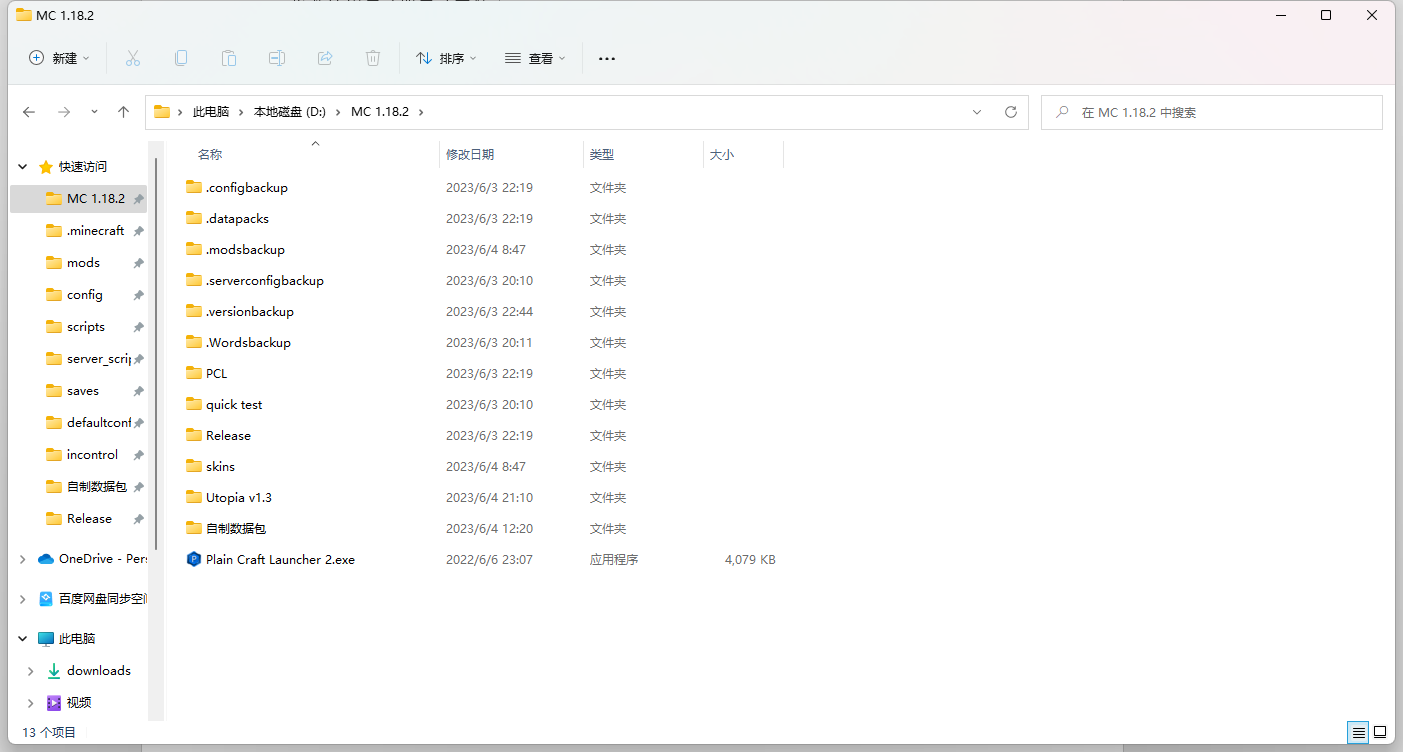Click the navigation pane scrollbar
The width and height of the screenshot is (1403, 752).
(x=155, y=355)
